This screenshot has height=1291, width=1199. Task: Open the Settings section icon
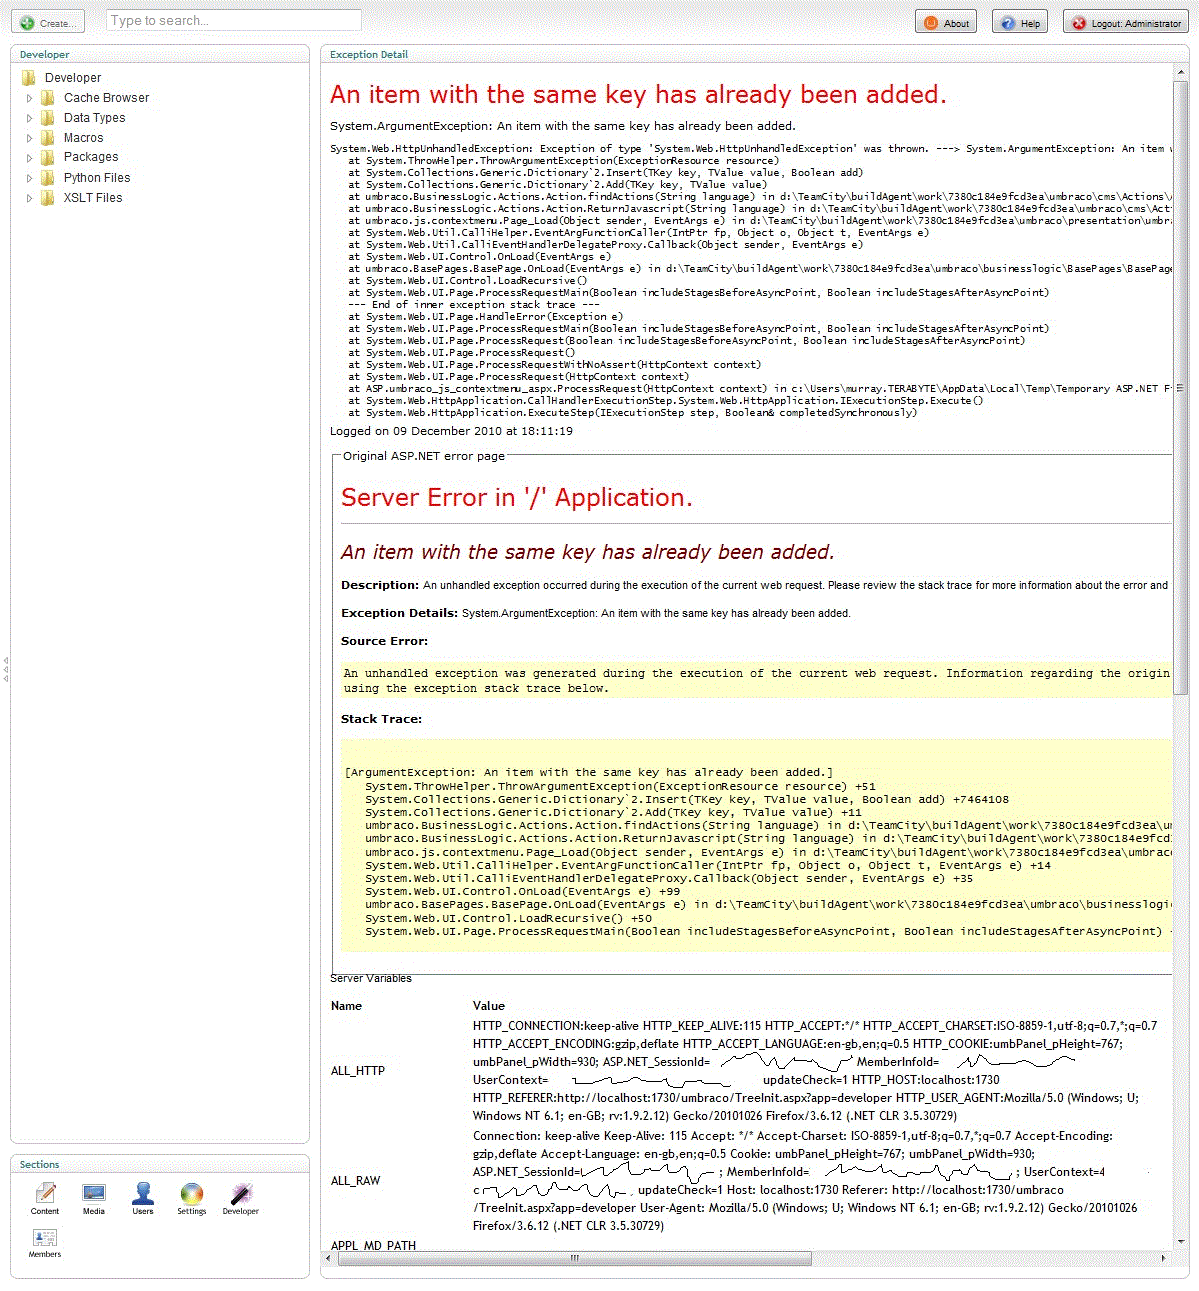(x=192, y=1193)
